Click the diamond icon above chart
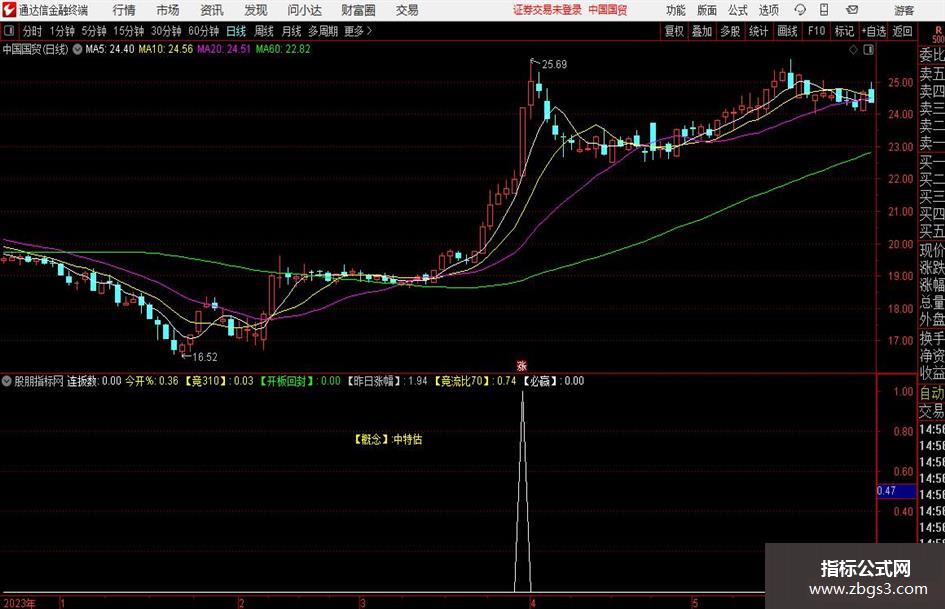The width and height of the screenshot is (945, 609). [853, 49]
